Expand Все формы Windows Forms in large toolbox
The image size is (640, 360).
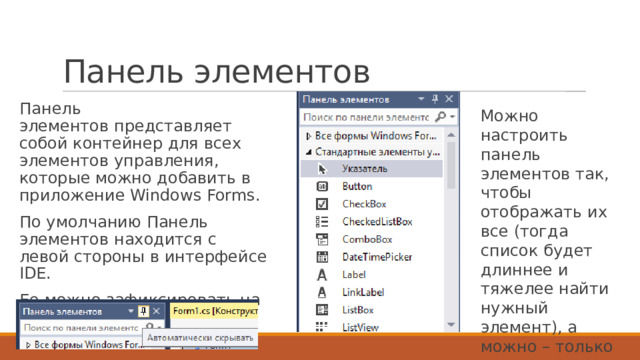[x=309, y=136]
